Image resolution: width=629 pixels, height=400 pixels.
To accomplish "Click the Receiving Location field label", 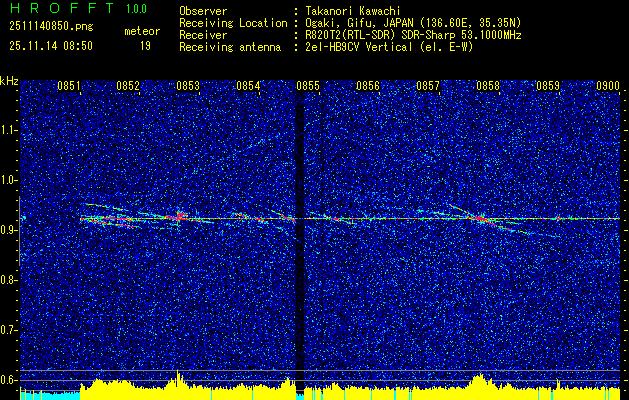I will tap(233, 23).
